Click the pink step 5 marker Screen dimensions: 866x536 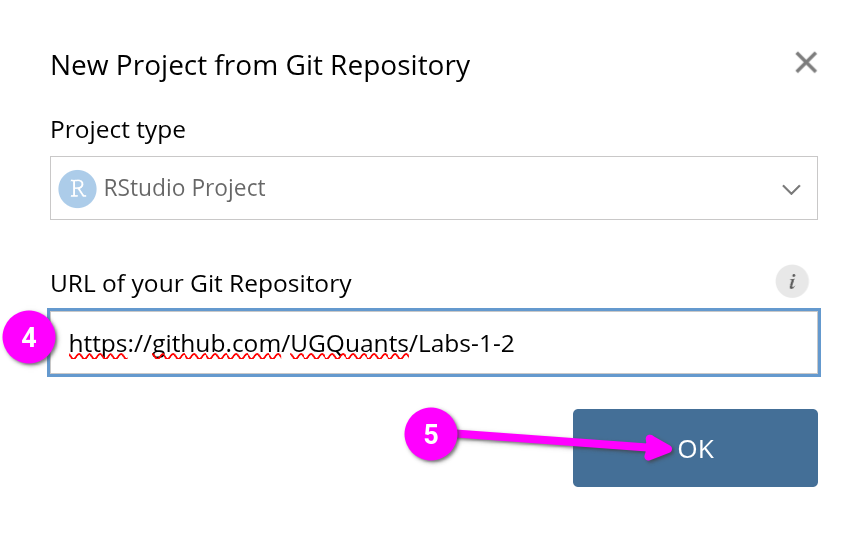[431, 435]
